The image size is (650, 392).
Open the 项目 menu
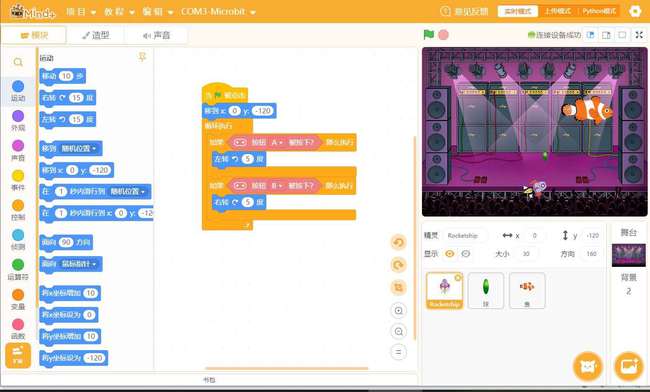(81, 12)
